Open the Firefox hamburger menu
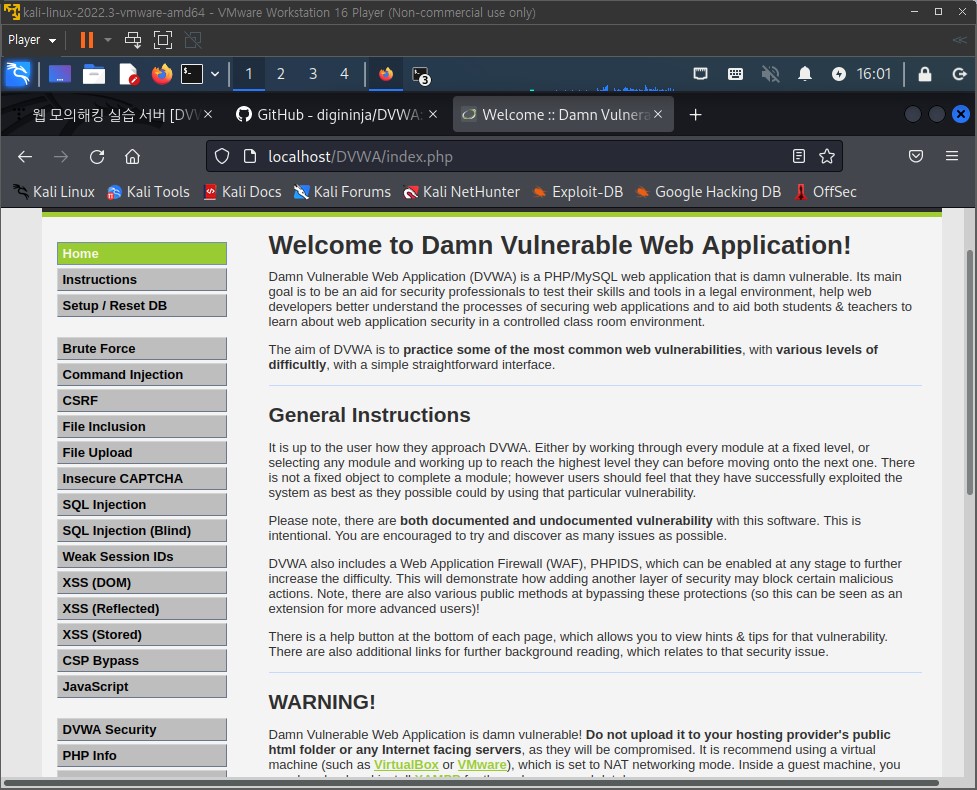 951,156
